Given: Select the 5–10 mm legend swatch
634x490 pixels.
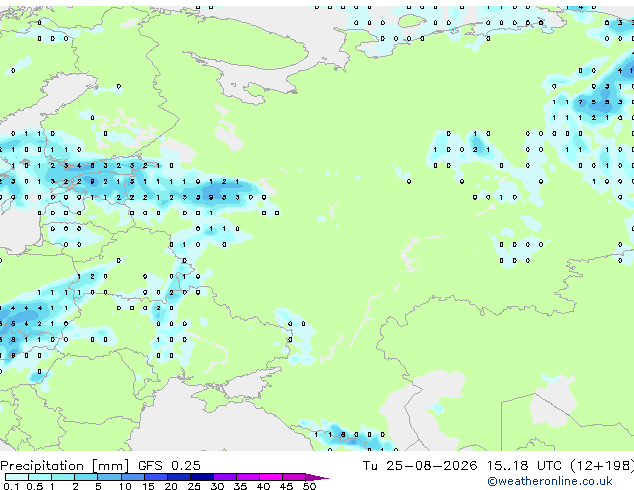Looking at the screenshot, I should 109,477.
